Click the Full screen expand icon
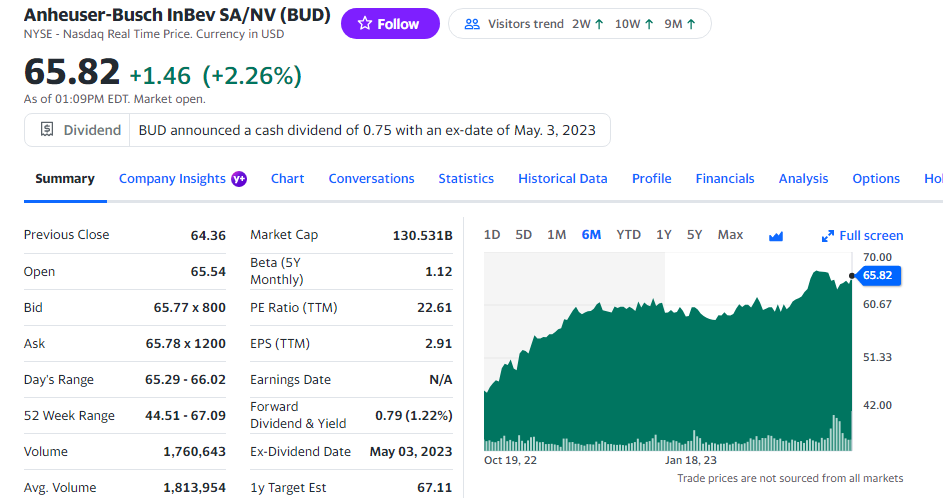 (827, 236)
